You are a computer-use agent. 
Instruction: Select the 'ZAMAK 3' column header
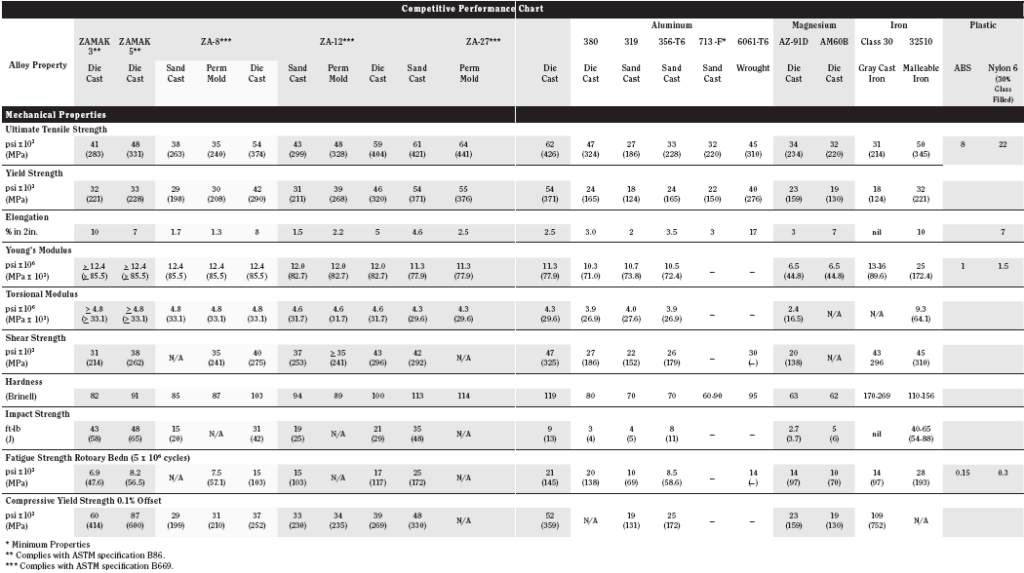point(95,44)
